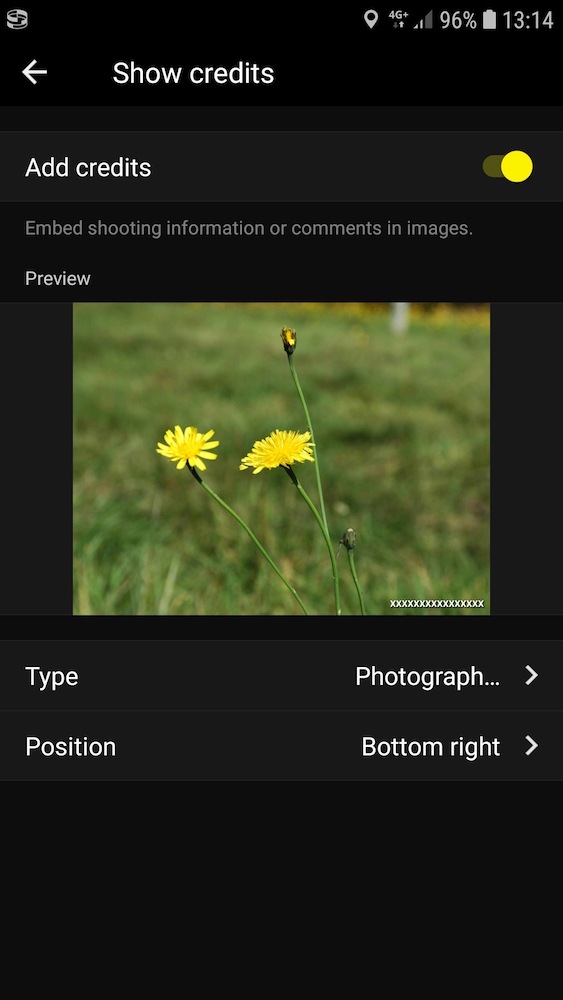Tap the back arrow icon
Image resolution: width=563 pixels, height=1000 pixels.
coord(34,73)
